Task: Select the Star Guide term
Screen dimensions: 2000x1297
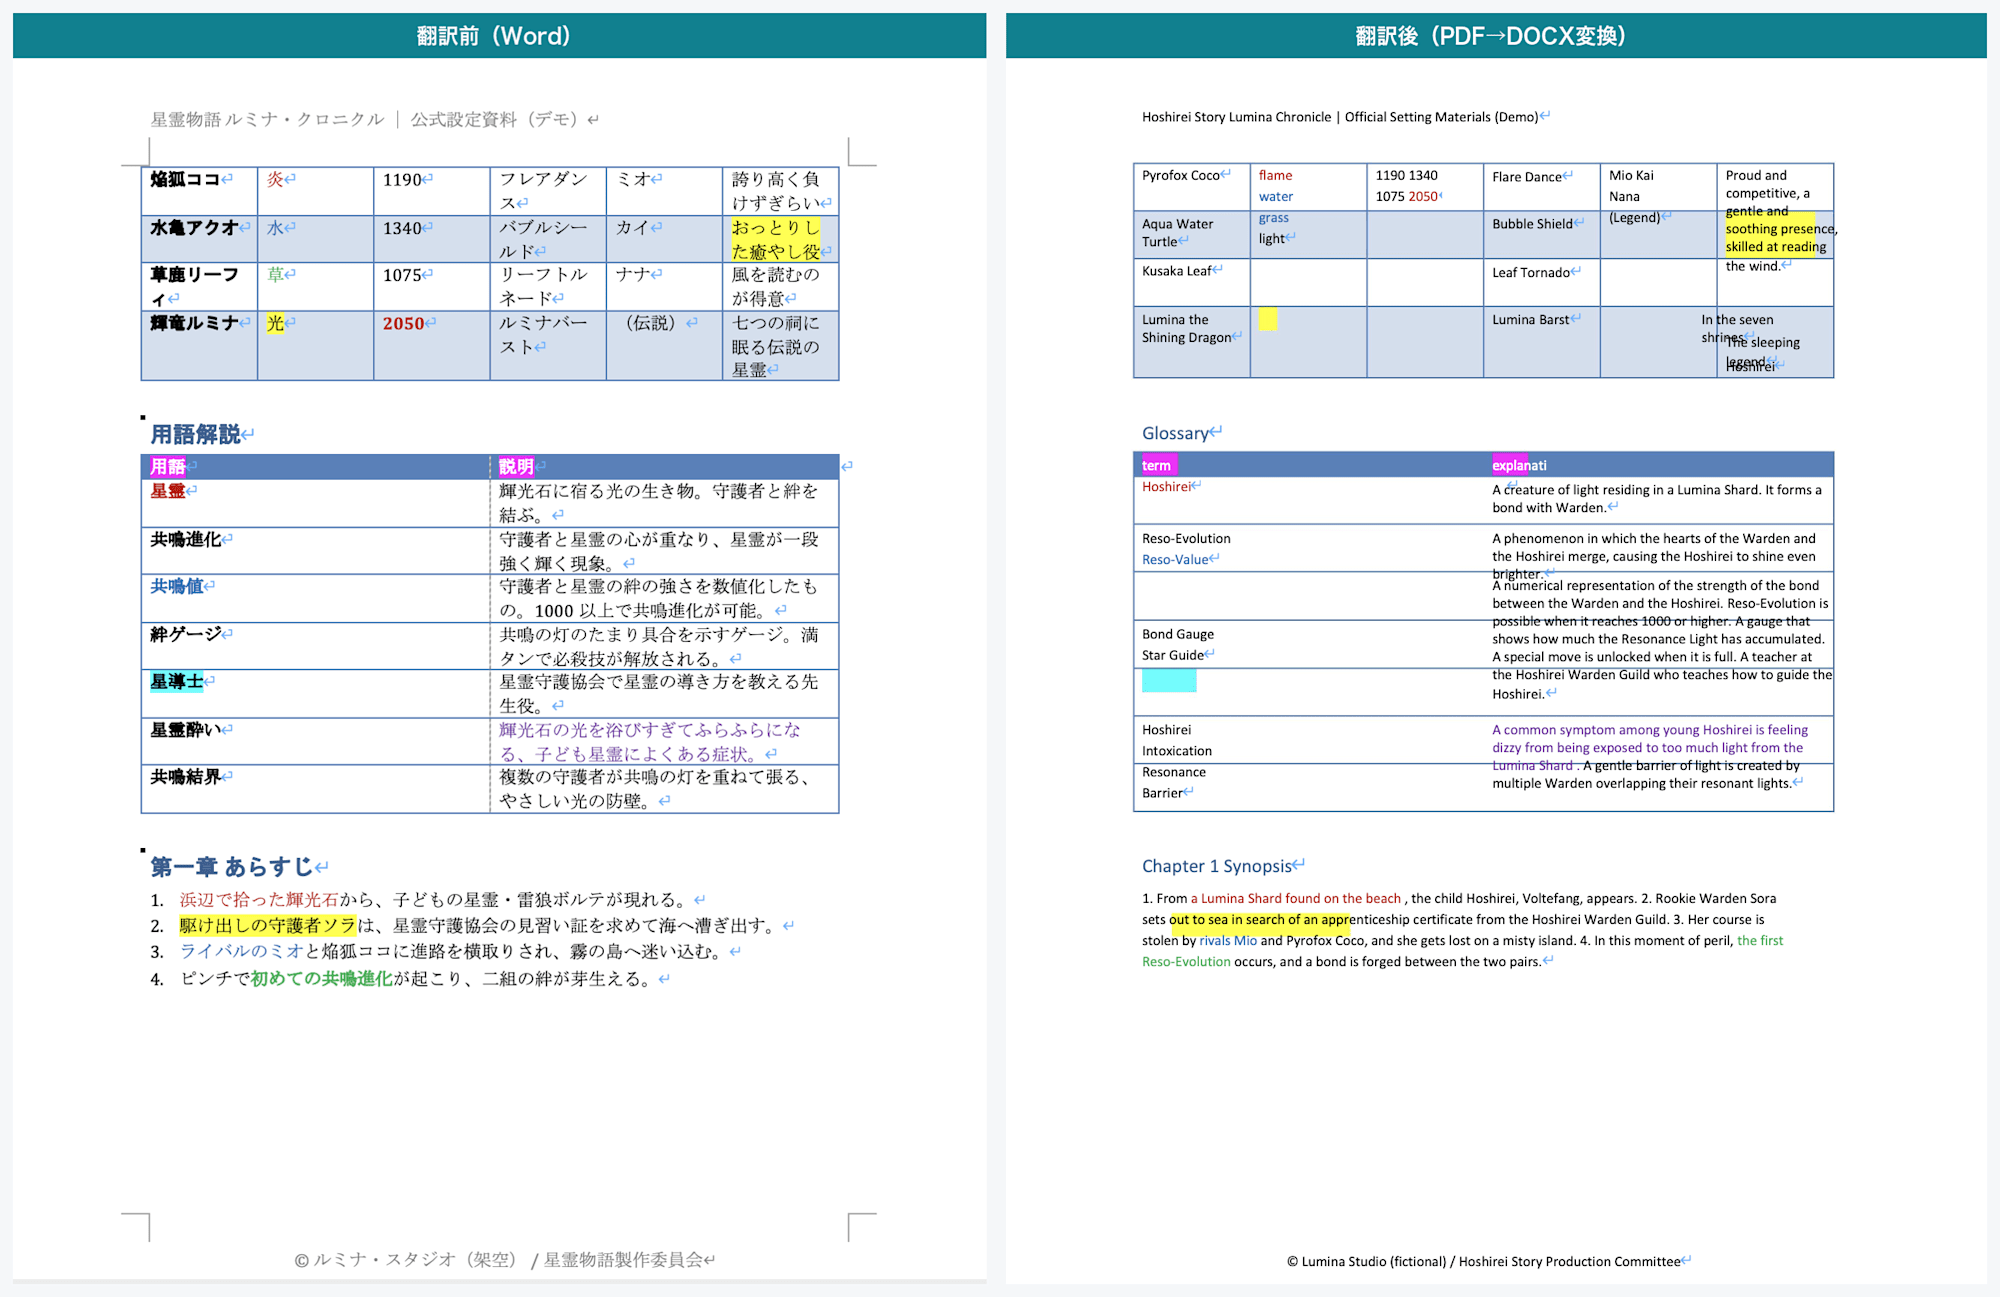Action: 1173,655
